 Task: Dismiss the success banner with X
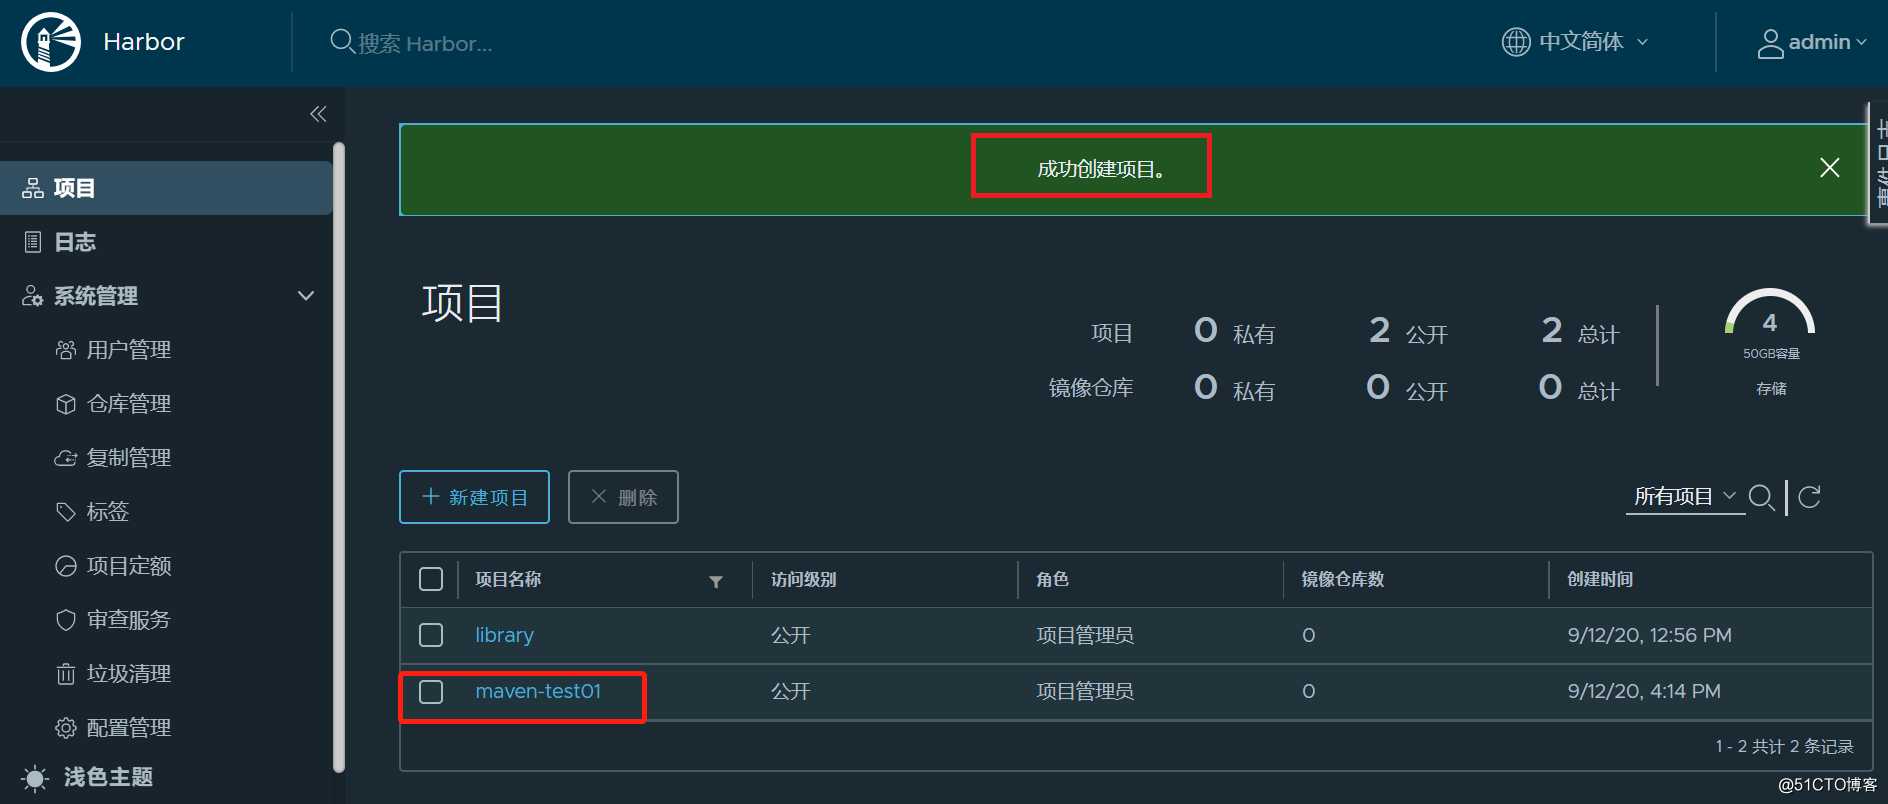click(1829, 168)
